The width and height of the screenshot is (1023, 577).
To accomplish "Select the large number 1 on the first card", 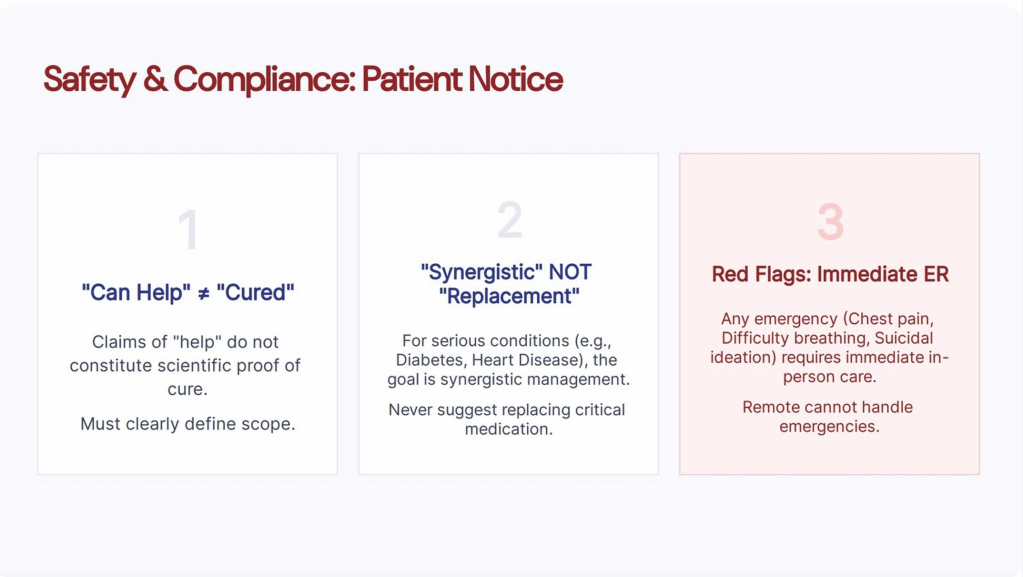I will [188, 230].
